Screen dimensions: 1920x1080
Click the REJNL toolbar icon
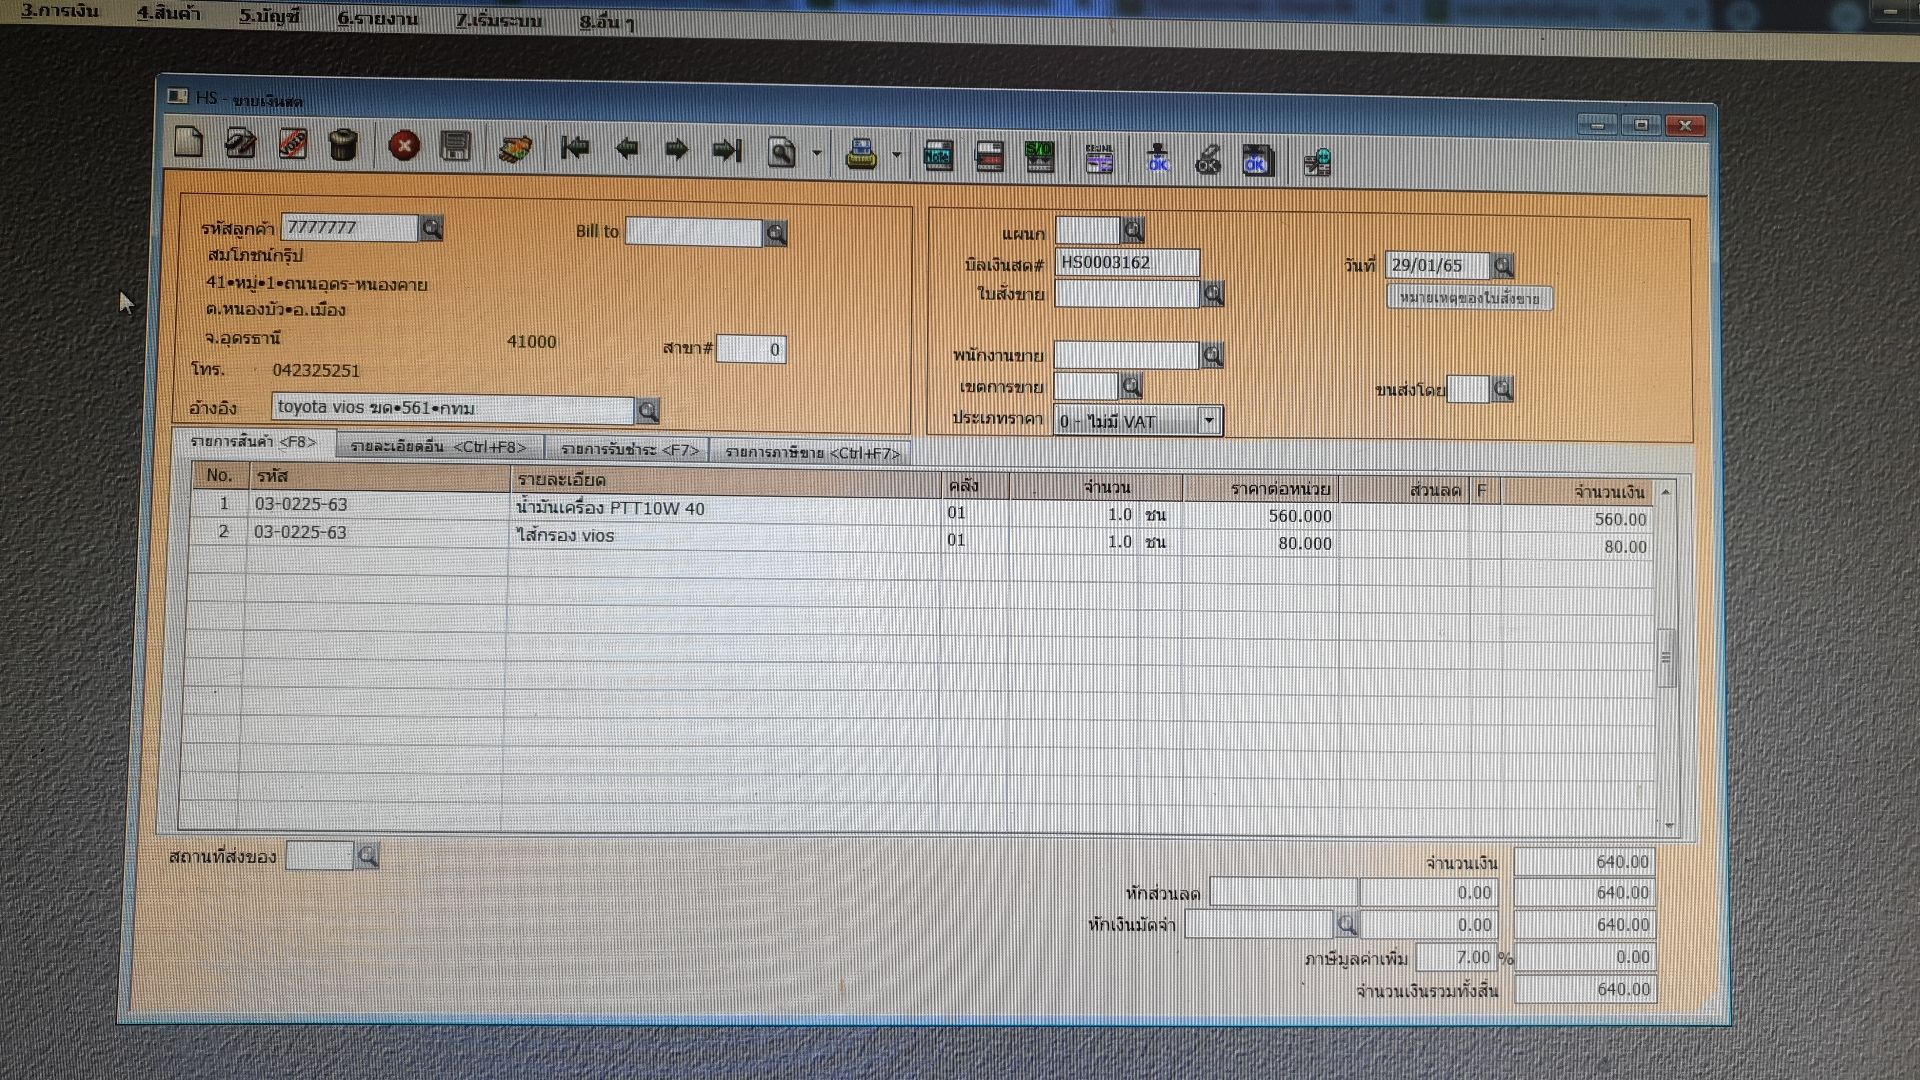pos(1099,159)
